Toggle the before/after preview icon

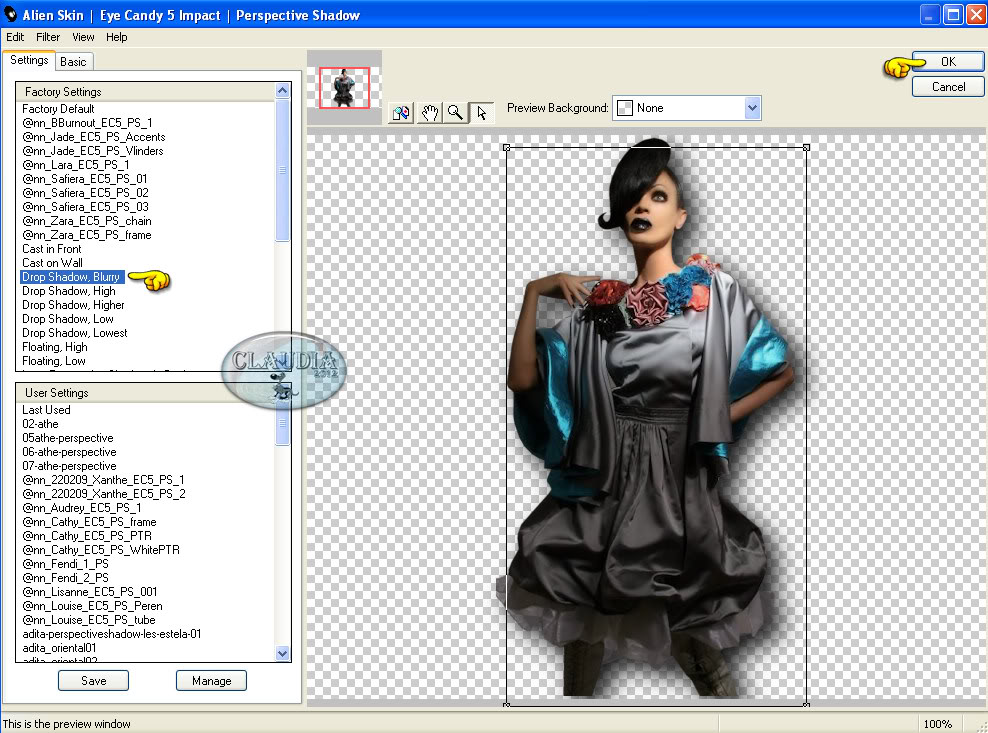(x=401, y=113)
